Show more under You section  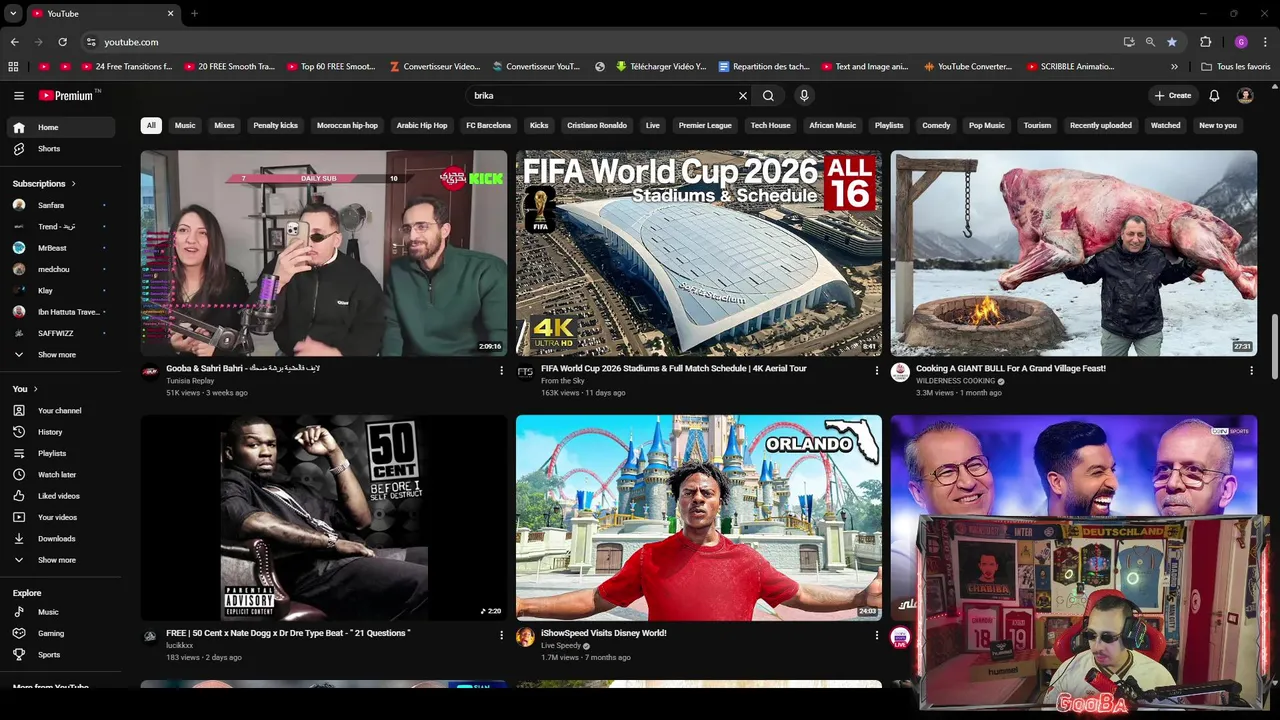point(62,560)
